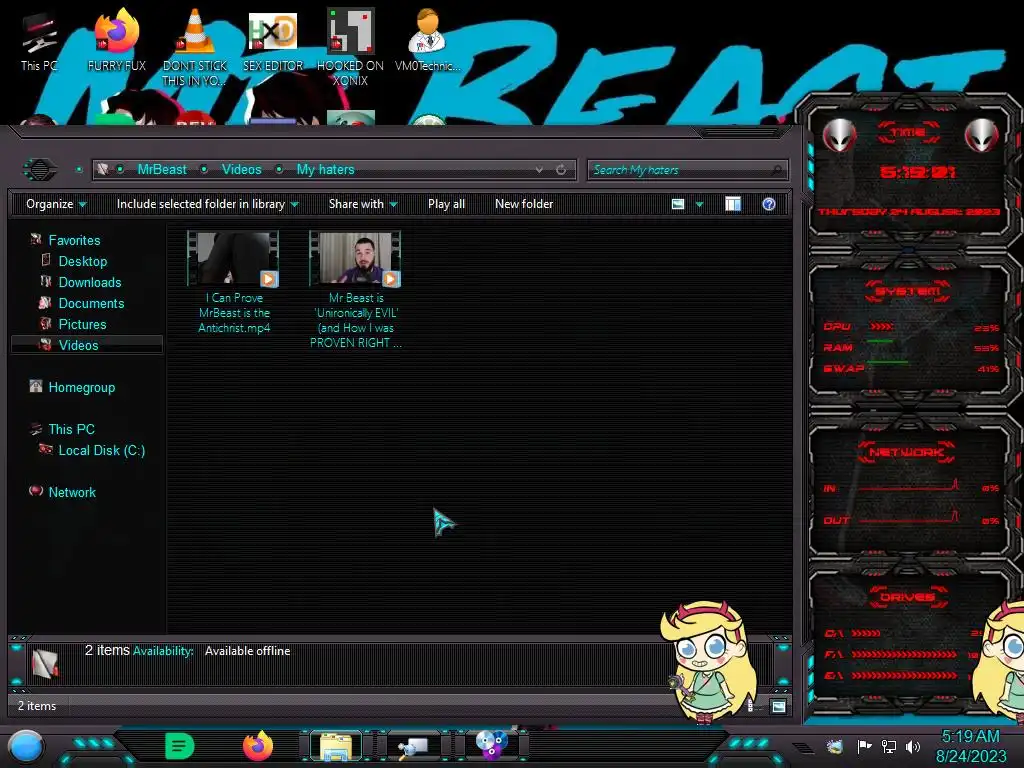Click the F:\ drive bar in DRIVES widget
1024x768 pixels.
pos(904,654)
